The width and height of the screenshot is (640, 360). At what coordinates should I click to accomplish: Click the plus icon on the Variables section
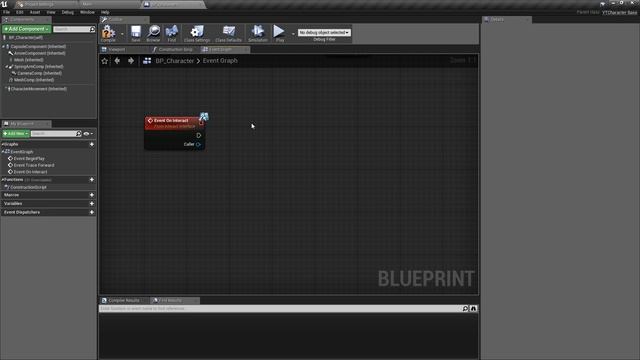tap(92, 203)
